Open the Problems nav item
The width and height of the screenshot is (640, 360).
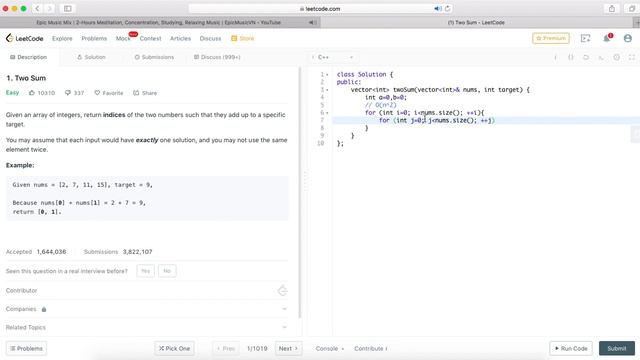94,38
